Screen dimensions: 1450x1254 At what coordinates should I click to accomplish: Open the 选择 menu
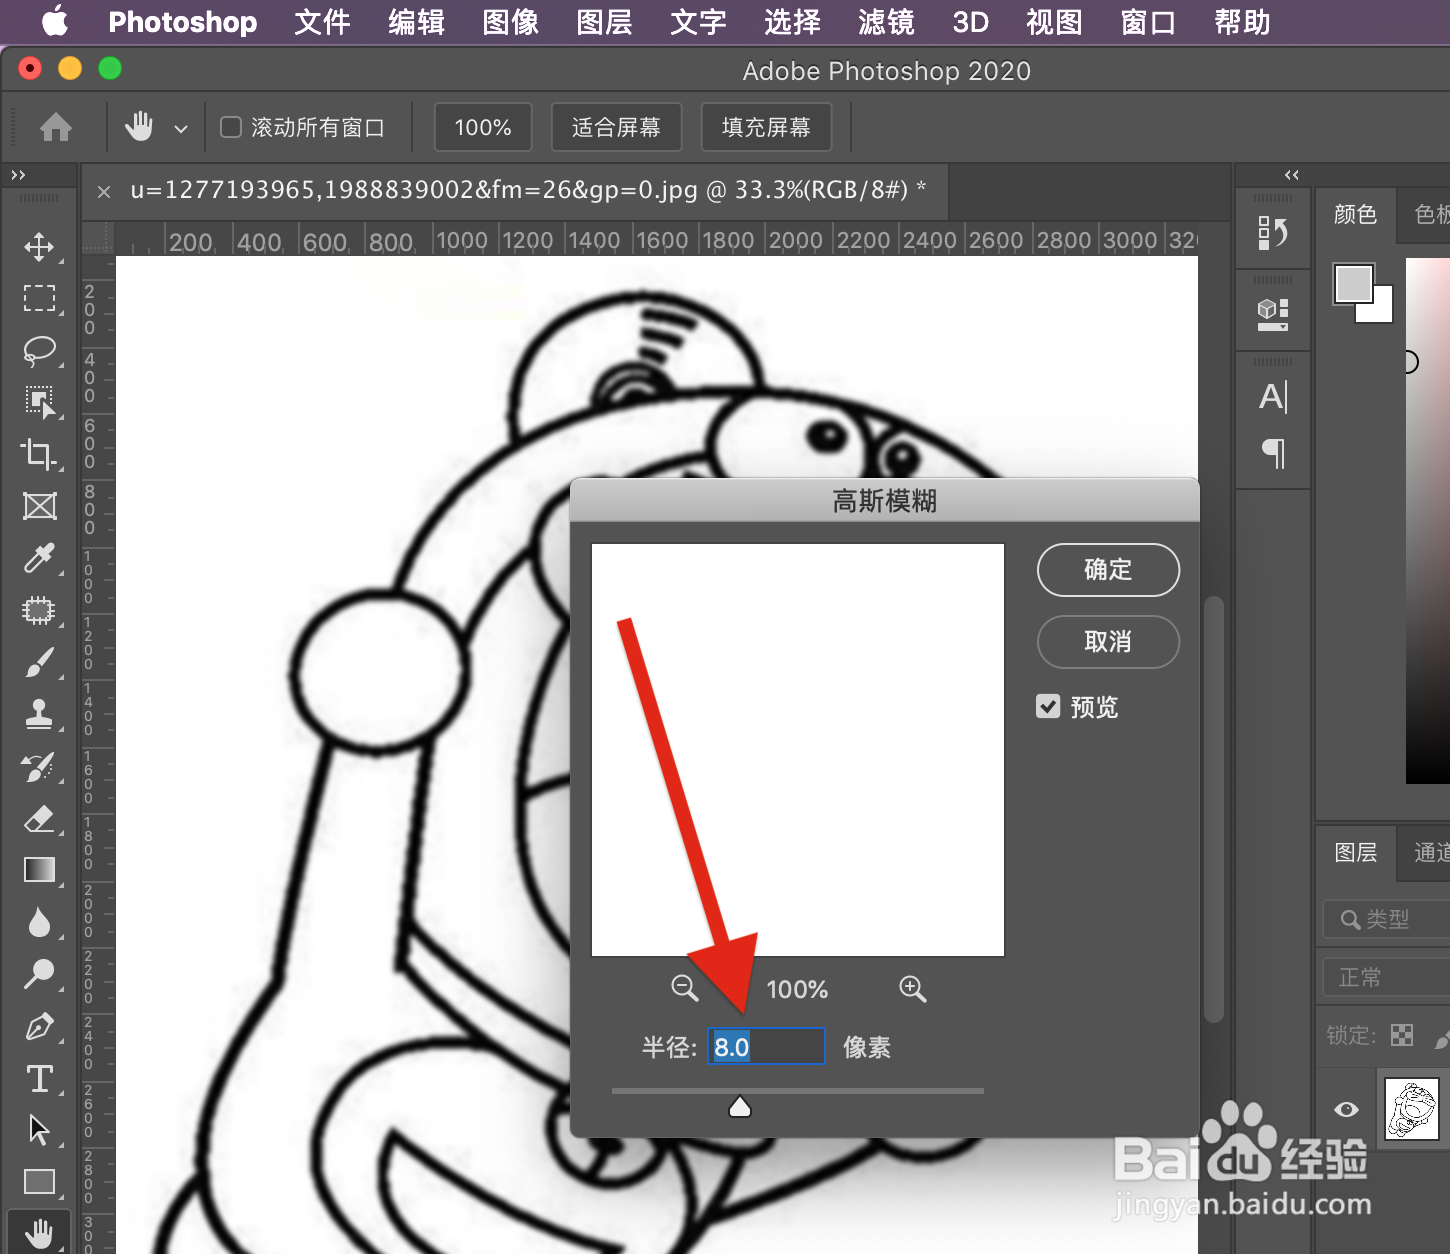click(x=792, y=22)
